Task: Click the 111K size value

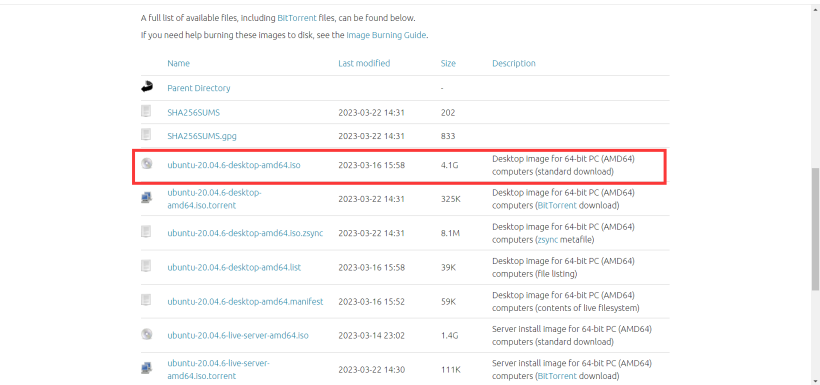Action: [450, 369]
